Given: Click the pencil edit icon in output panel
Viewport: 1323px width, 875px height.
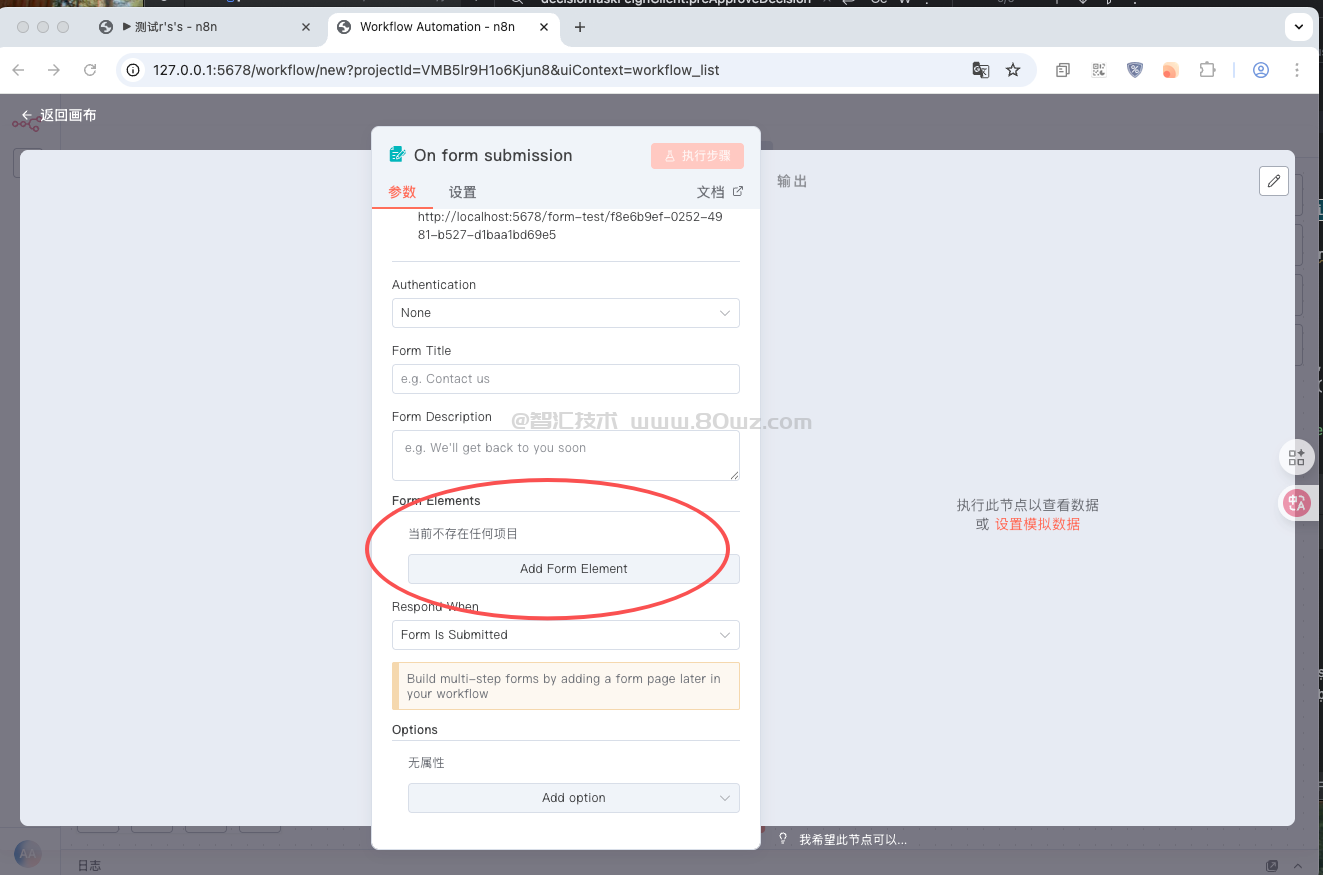Looking at the screenshot, I should (x=1273, y=181).
